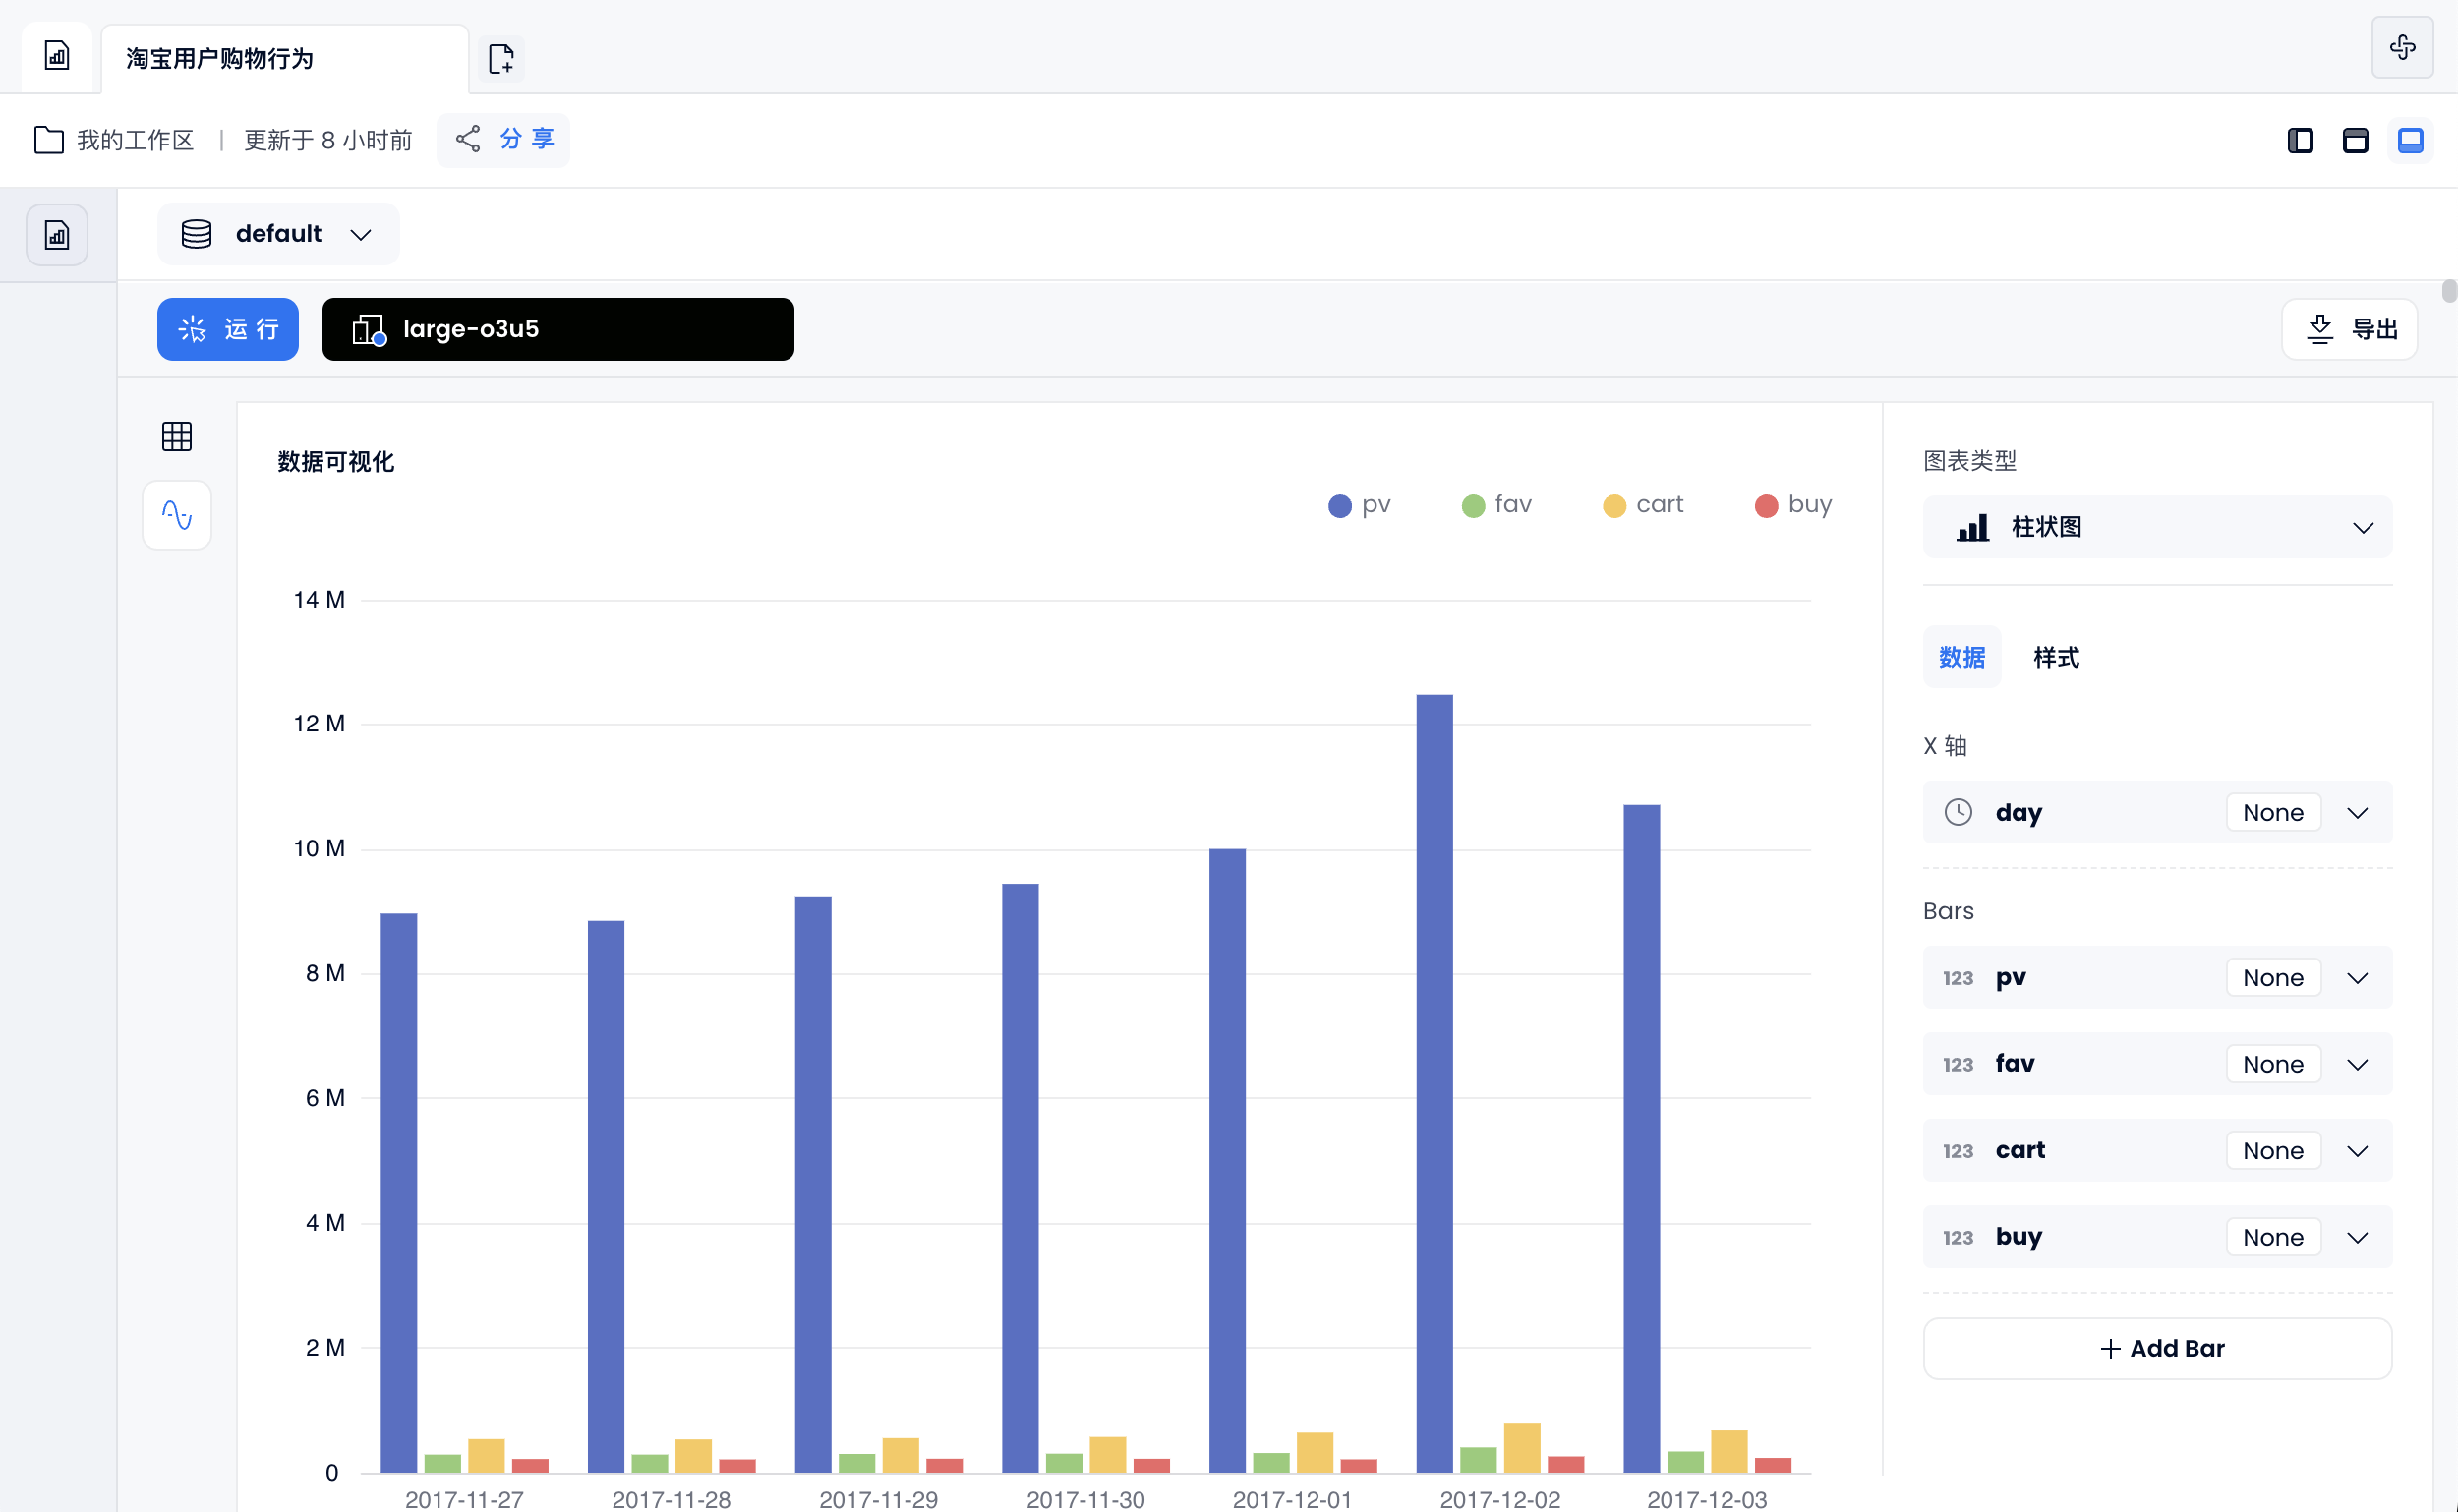Image resolution: width=2458 pixels, height=1512 pixels.
Task: Click the line chart view icon
Action: [x=176, y=516]
